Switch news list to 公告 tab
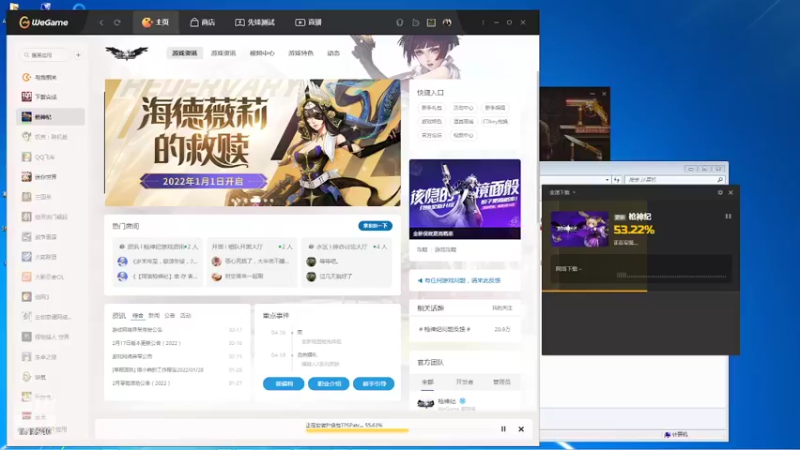 coord(170,316)
